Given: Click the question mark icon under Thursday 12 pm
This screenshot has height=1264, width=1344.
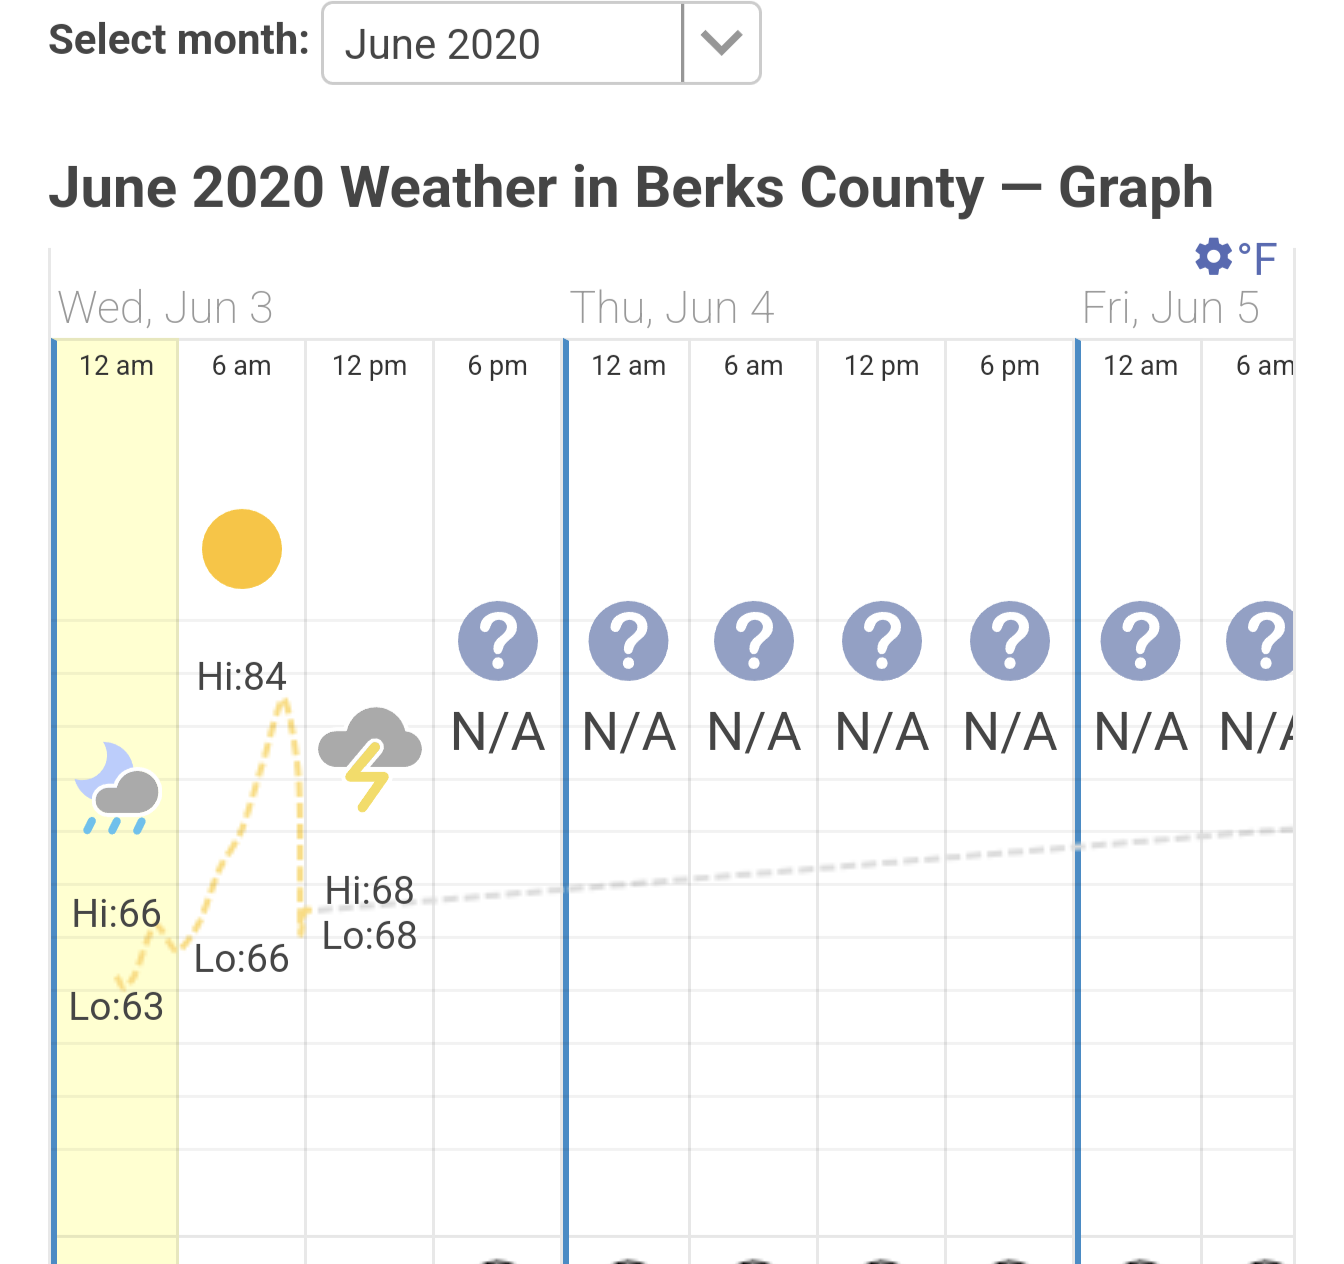Looking at the screenshot, I should (882, 641).
